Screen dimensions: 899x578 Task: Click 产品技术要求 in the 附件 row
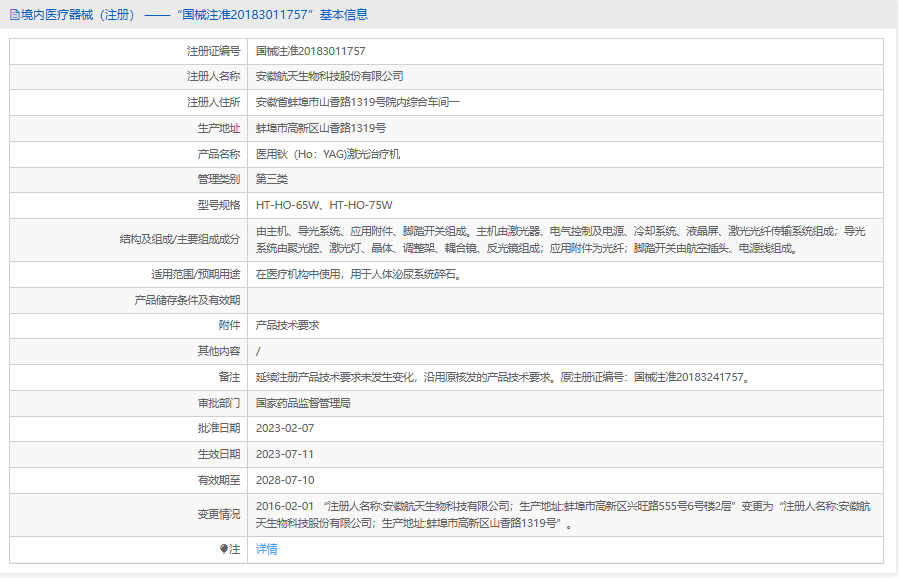coord(288,325)
